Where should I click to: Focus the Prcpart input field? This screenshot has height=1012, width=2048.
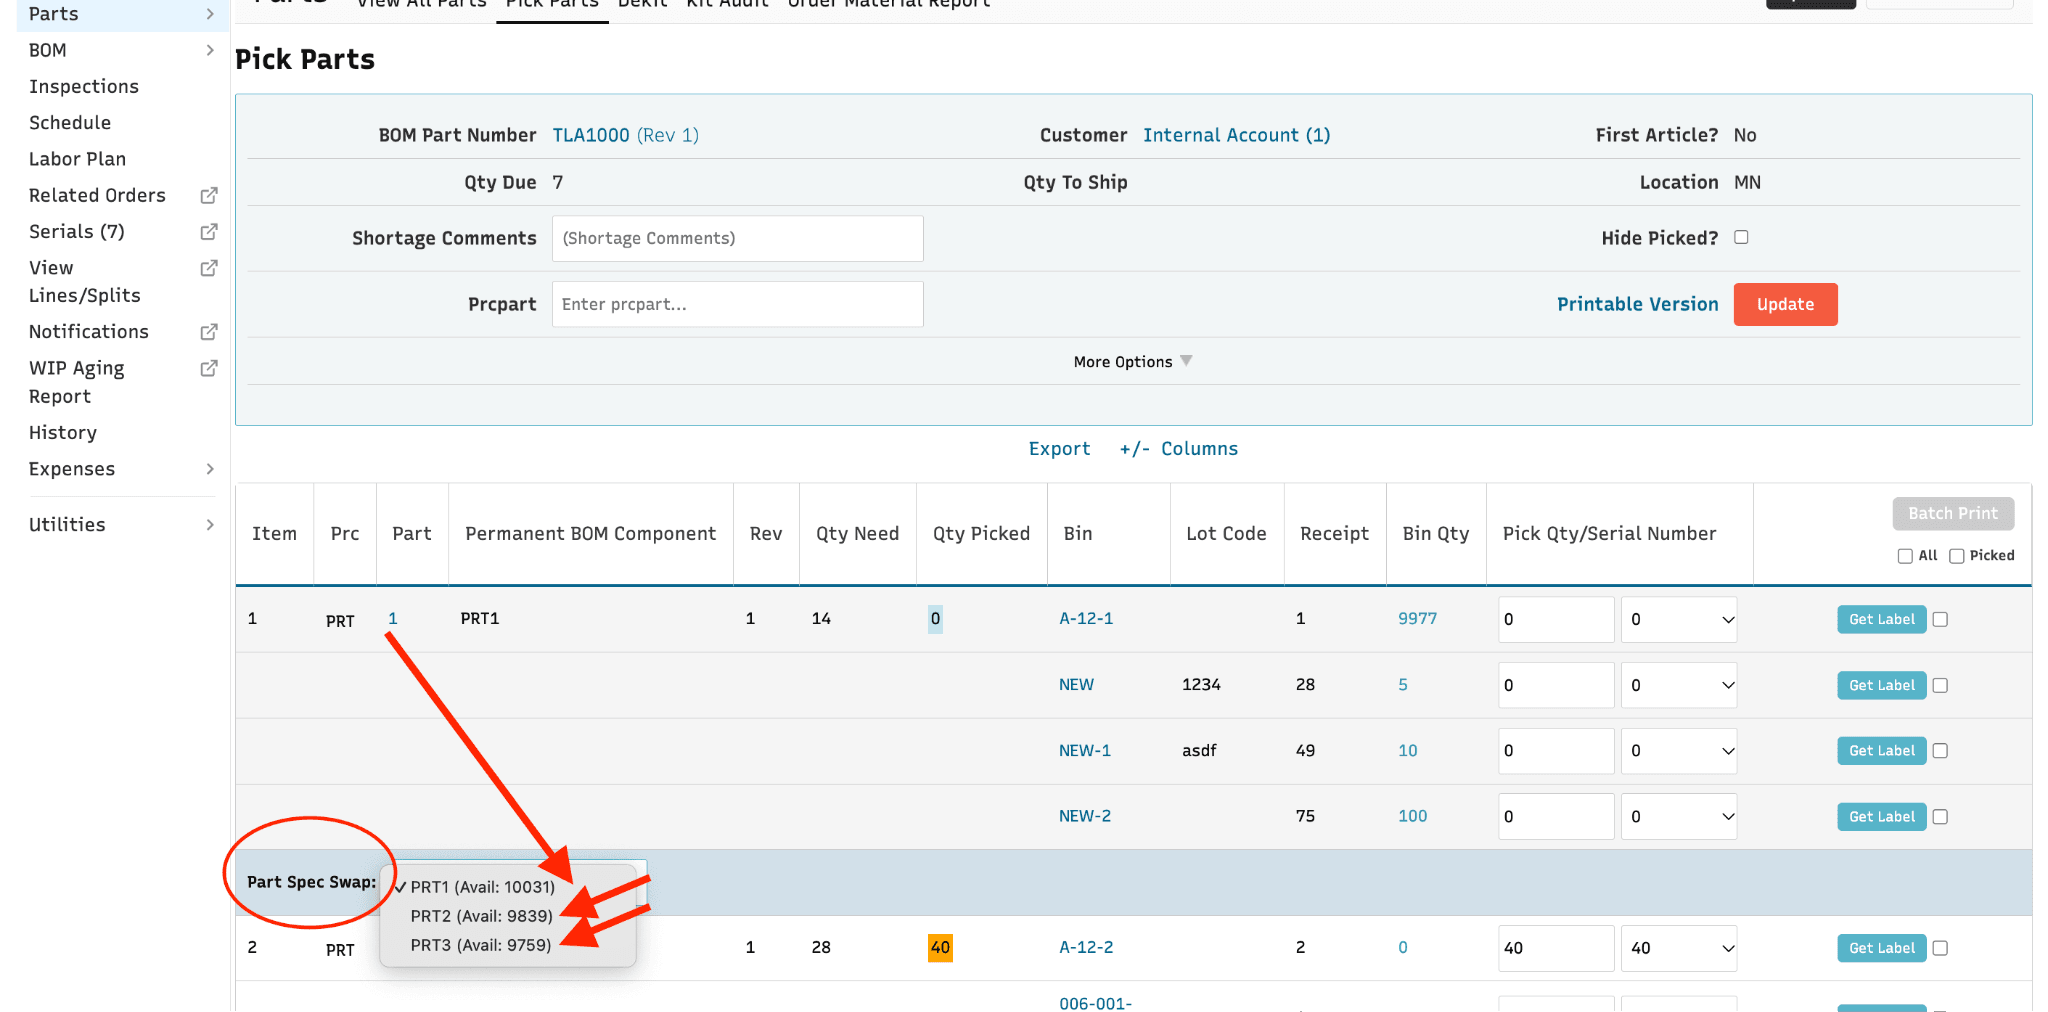point(738,304)
